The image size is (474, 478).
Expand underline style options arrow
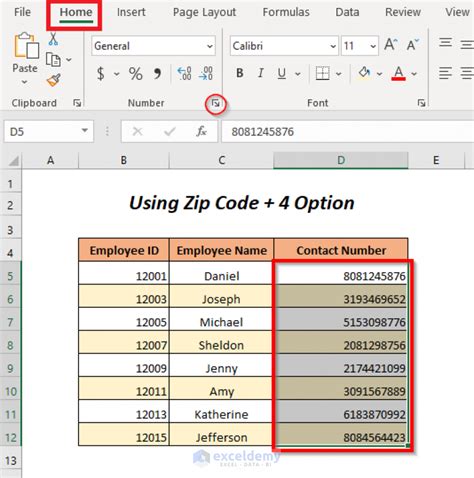(x=298, y=74)
